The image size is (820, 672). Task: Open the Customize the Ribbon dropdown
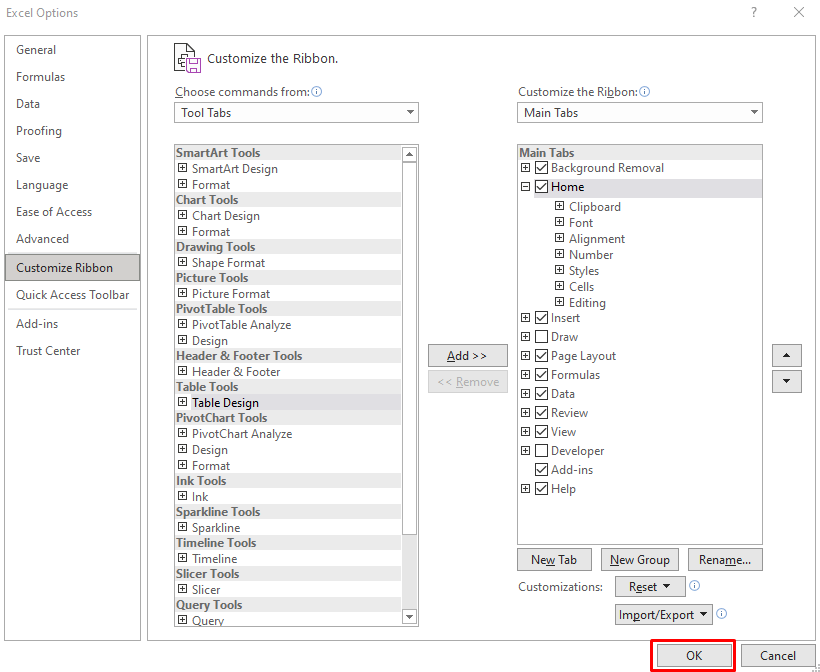[x=640, y=113]
